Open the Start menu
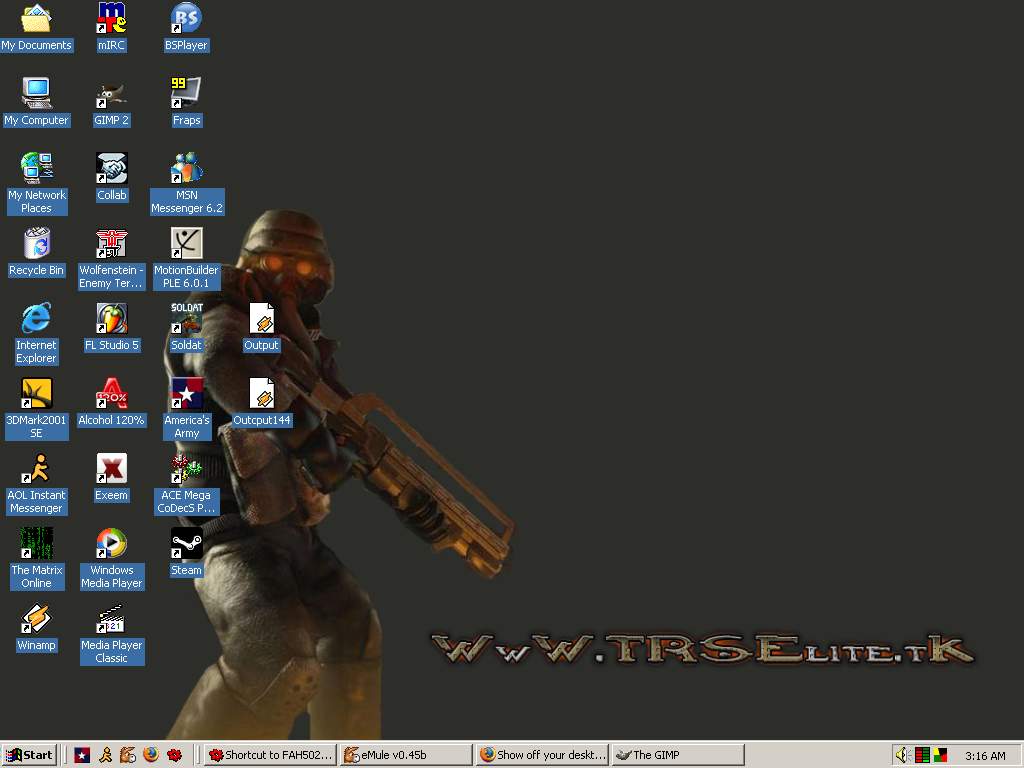This screenshot has width=1024, height=768. coord(29,755)
